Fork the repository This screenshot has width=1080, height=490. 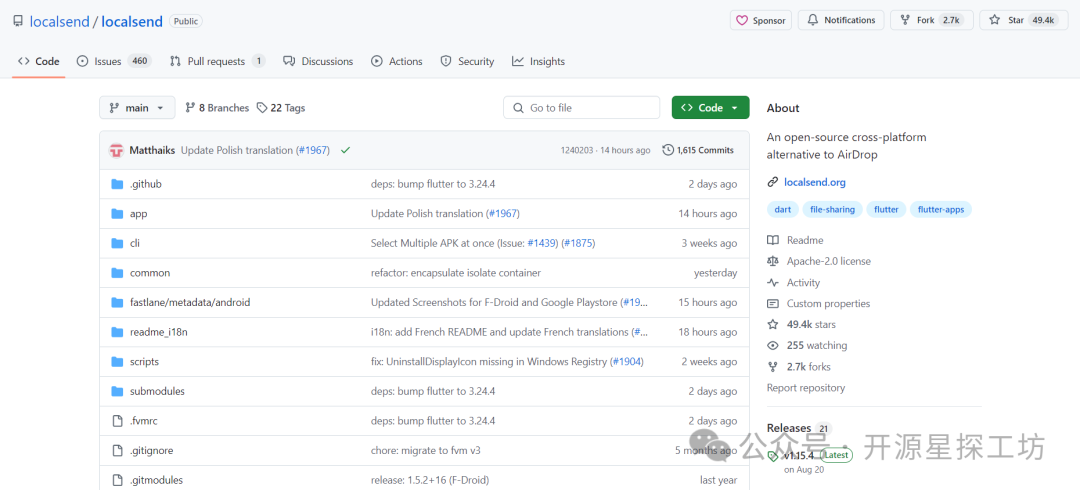(x=931, y=20)
